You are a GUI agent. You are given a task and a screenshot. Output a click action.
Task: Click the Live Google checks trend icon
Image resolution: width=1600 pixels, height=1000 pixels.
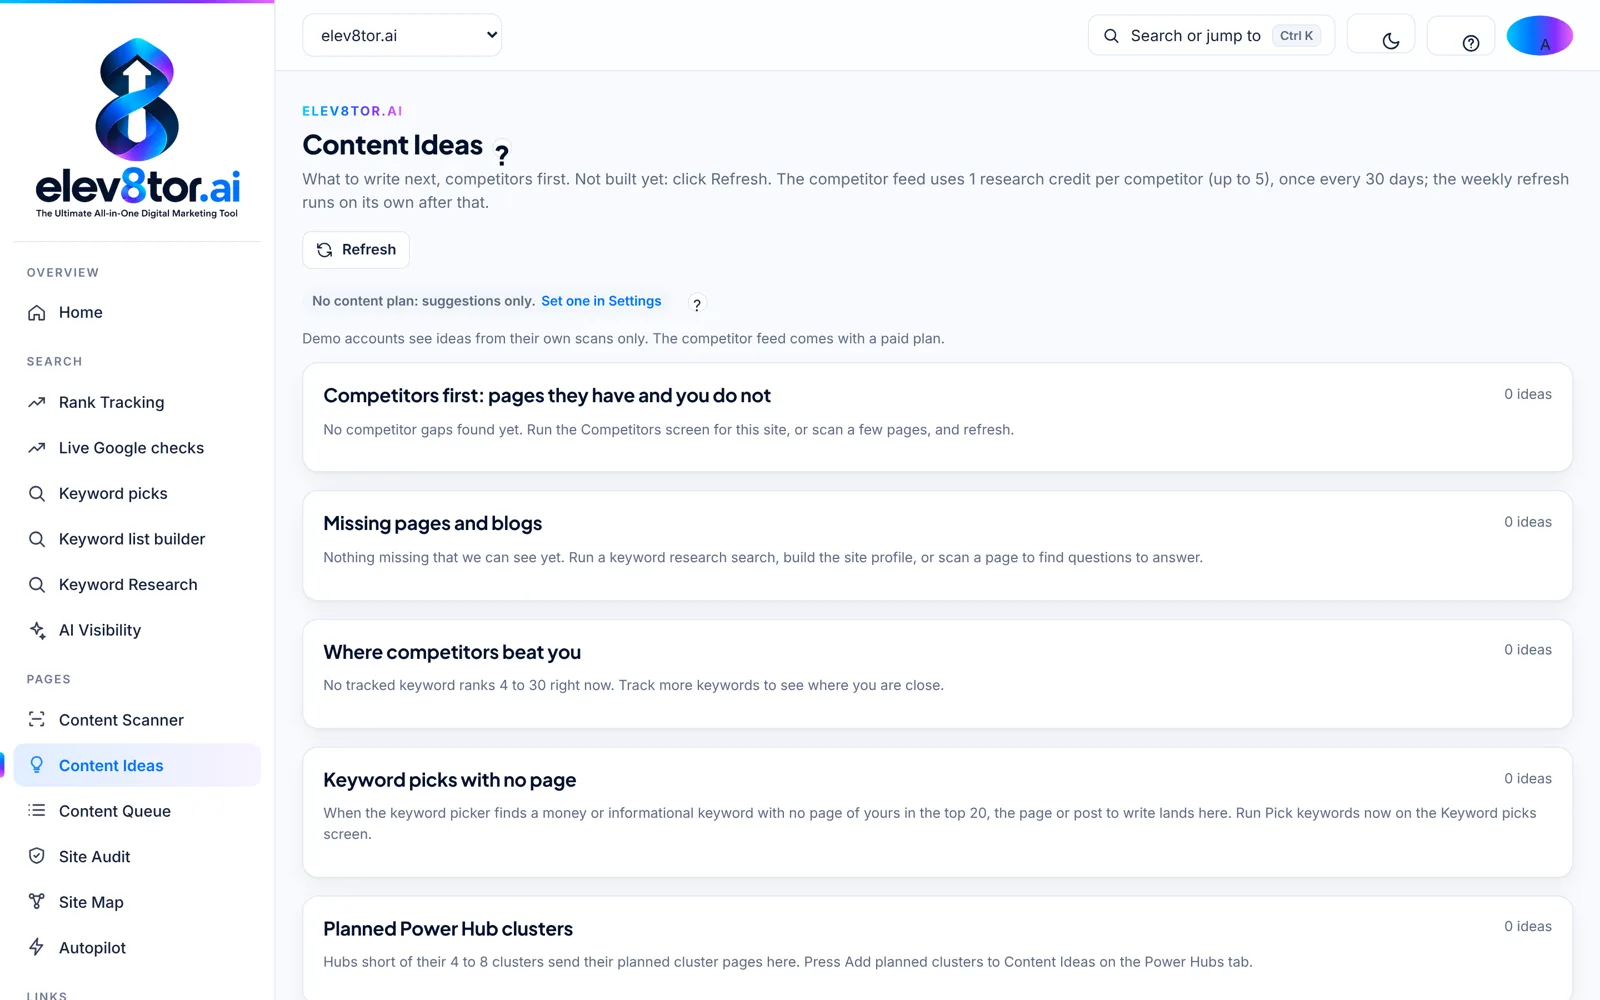click(x=37, y=448)
